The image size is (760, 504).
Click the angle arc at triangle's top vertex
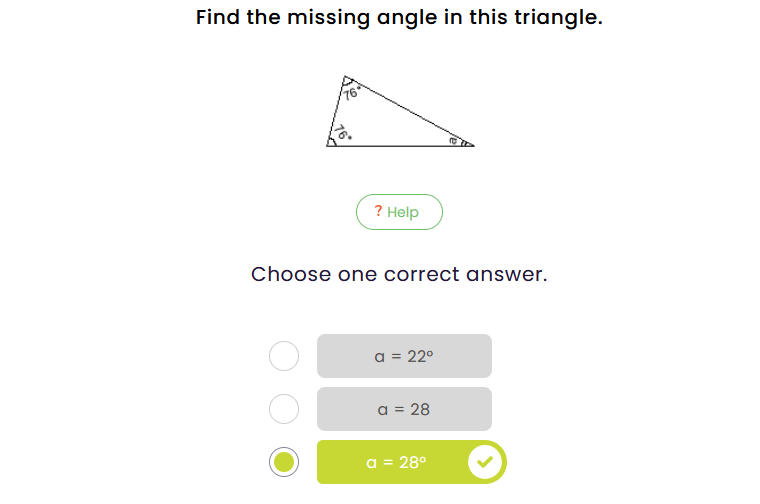pos(348,83)
